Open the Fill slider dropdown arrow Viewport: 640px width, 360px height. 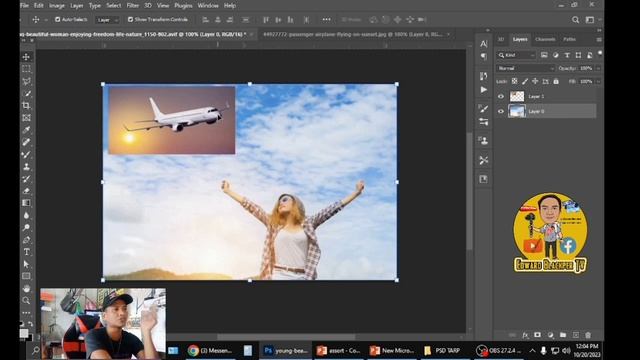pos(598,81)
